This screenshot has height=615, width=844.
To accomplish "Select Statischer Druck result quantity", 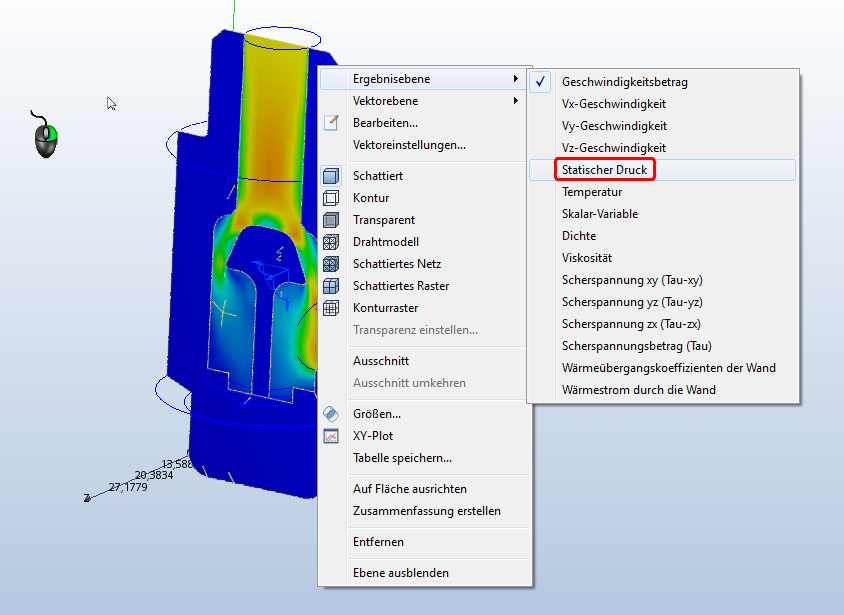I will [x=663, y=170].
